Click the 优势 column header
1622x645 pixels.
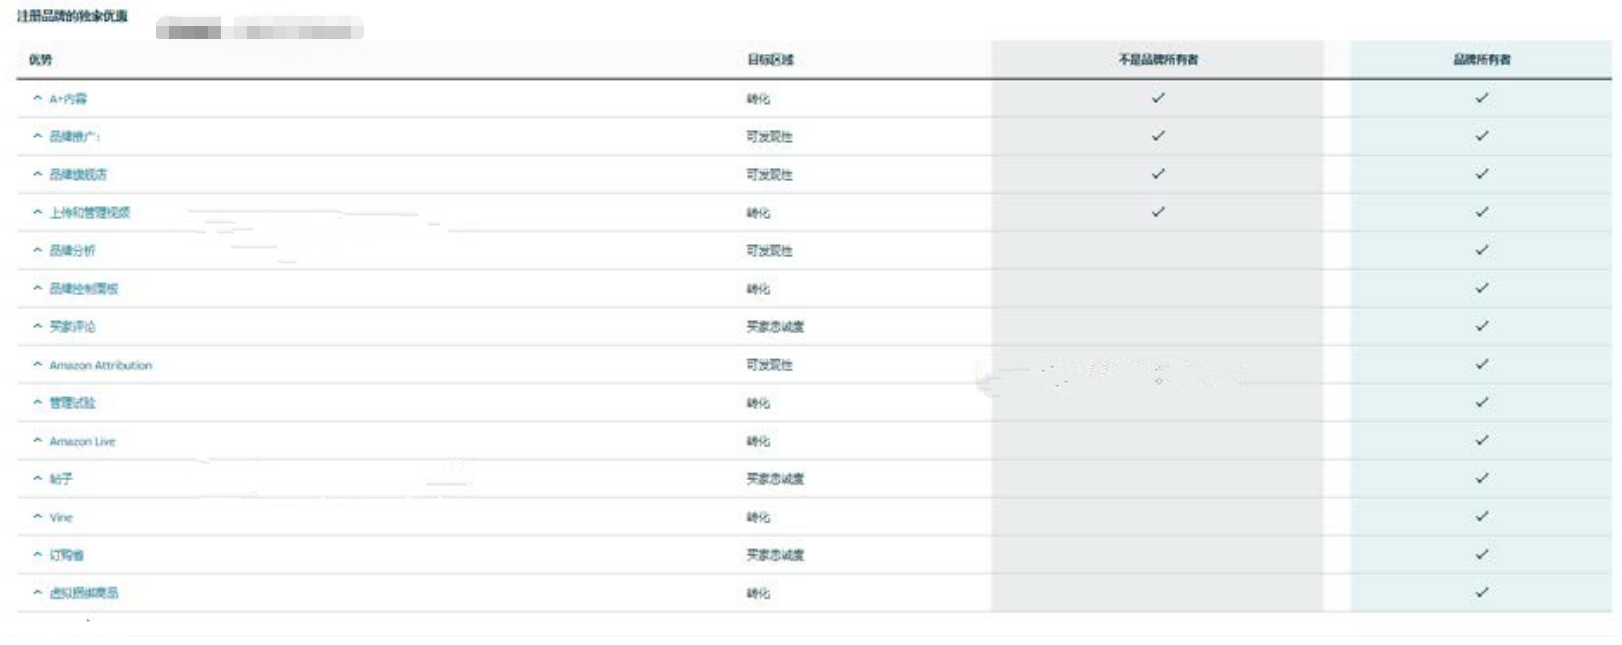[x=40, y=60]
